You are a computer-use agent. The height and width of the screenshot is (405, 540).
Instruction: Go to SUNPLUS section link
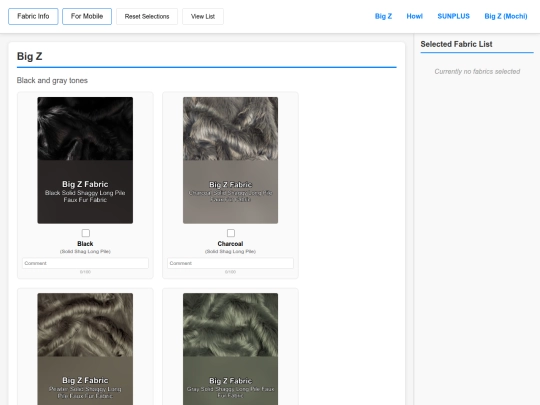(x=454, y=16)
